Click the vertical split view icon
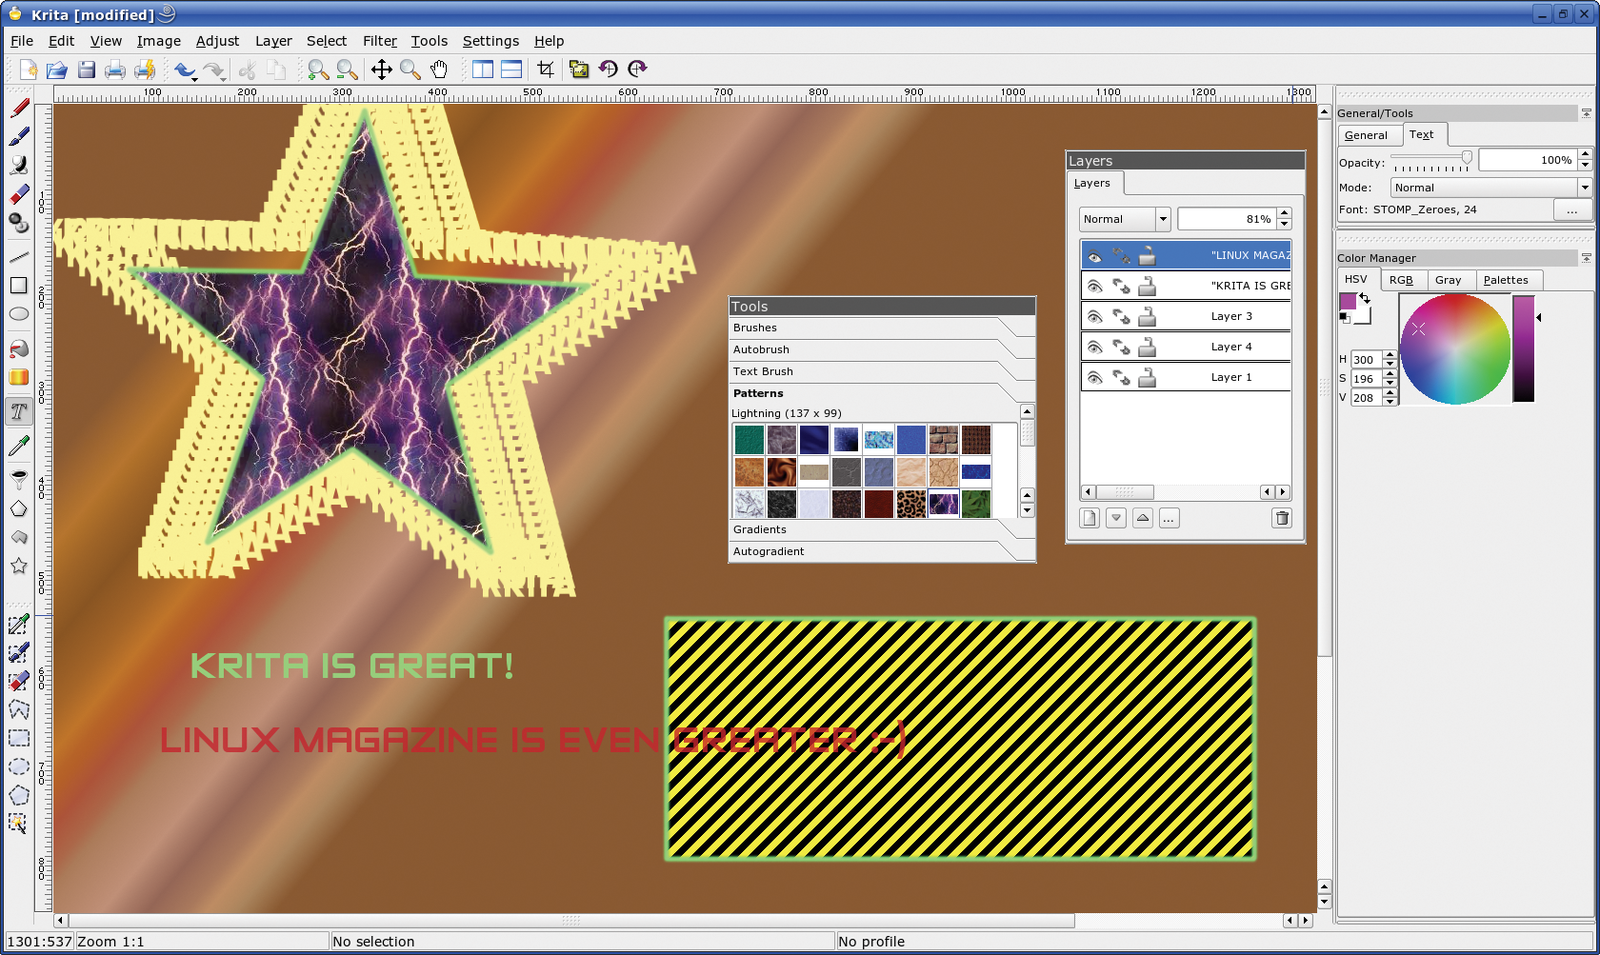This screenshot has height=955, width=1600. coord(483,69)
